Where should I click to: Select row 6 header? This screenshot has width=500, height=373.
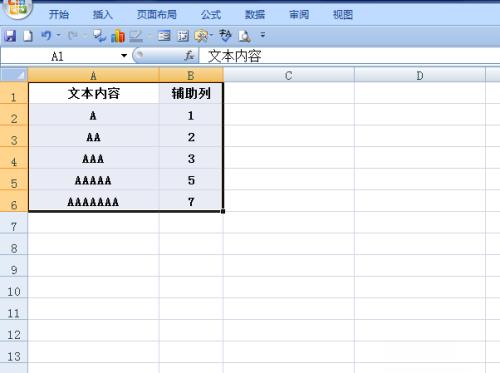14,201
